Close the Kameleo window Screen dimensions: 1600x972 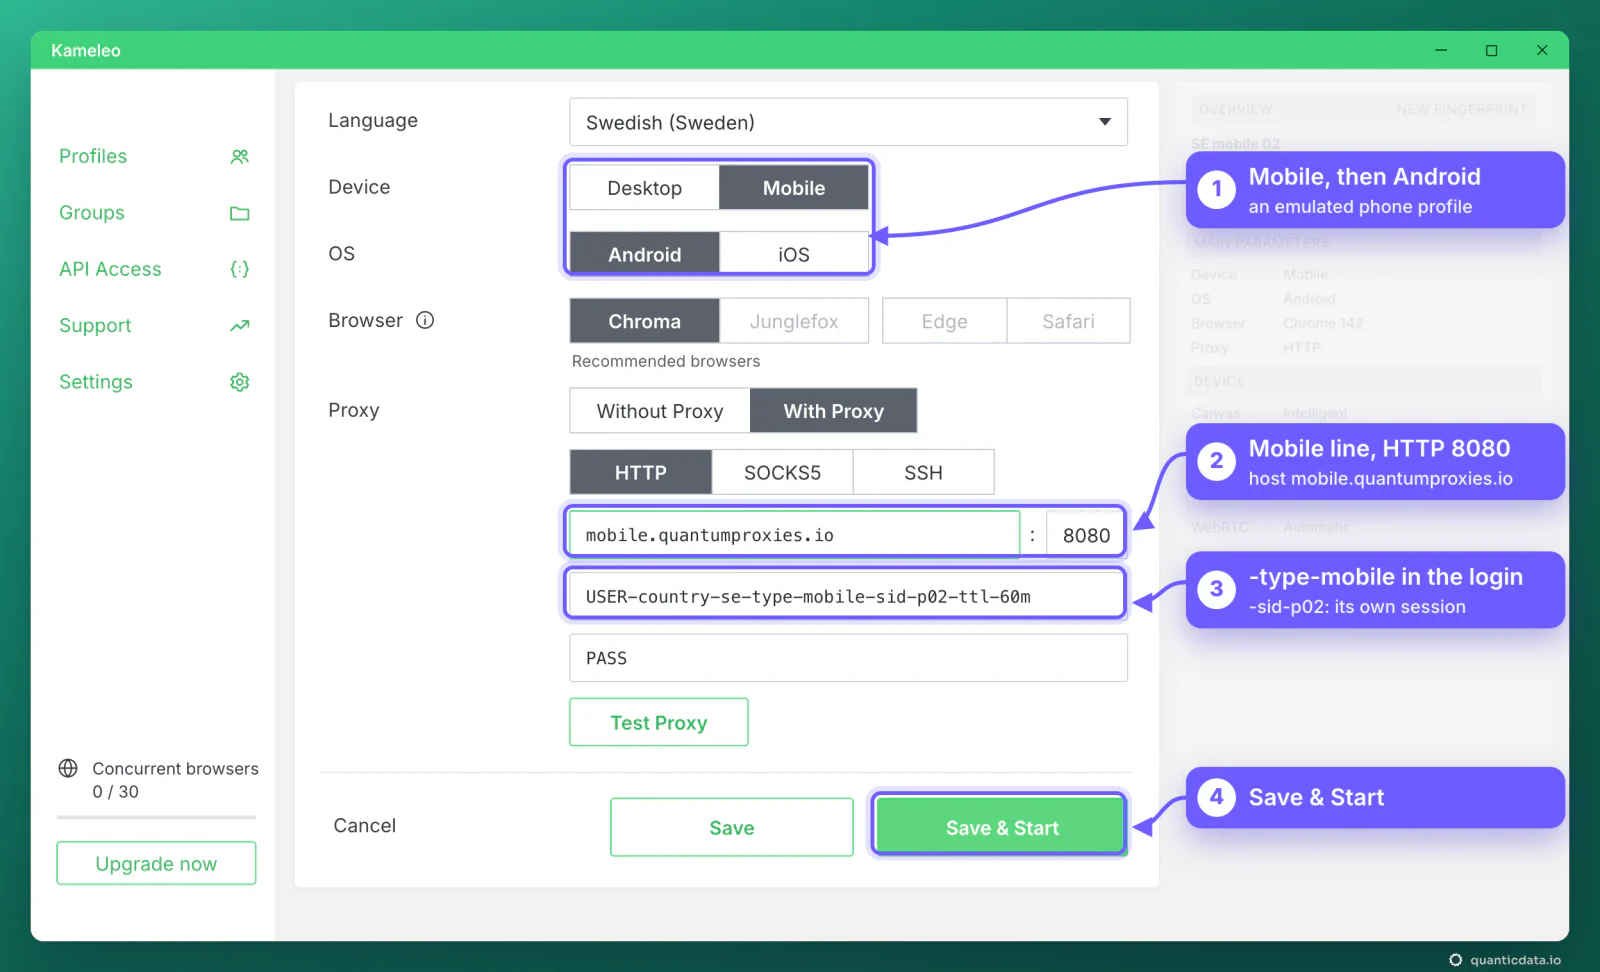coord(1542,50)
